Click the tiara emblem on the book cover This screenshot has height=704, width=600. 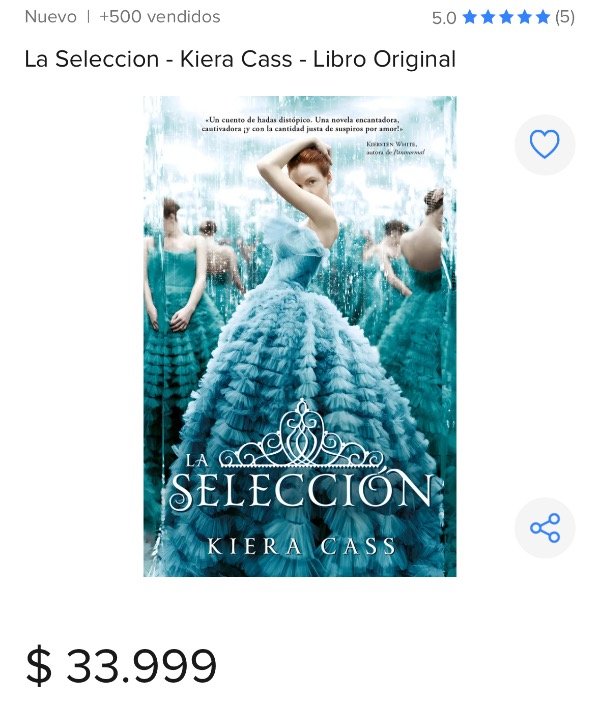302,433
